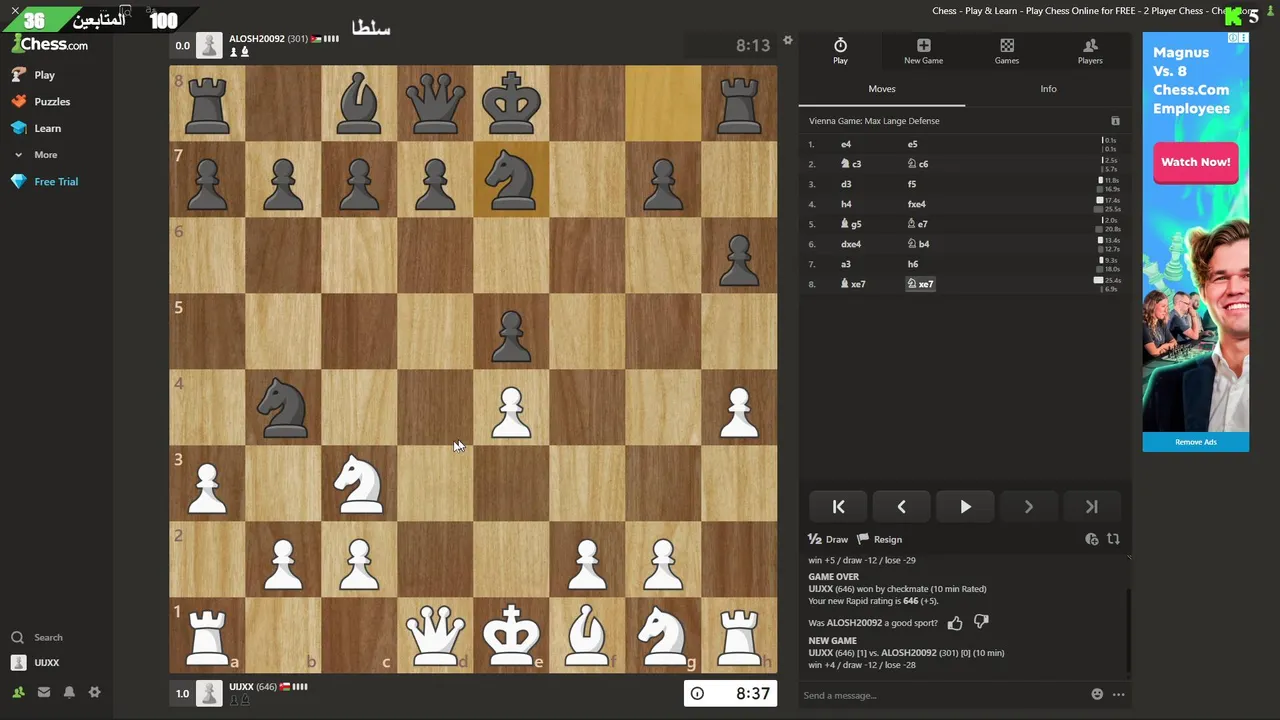Screen dimensions: 1280x720
Task: Give ALOSH20092 a thumbs down
Action: (x=981, y=623)
